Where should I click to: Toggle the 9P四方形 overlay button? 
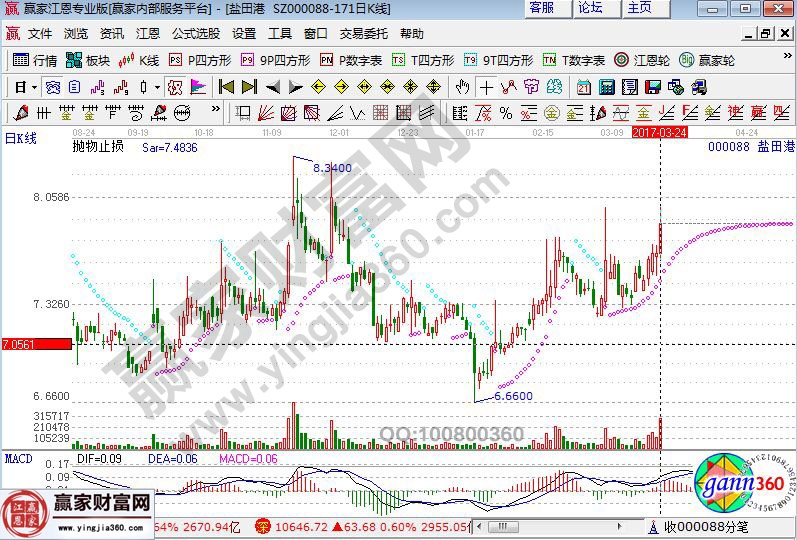point(275,60)
